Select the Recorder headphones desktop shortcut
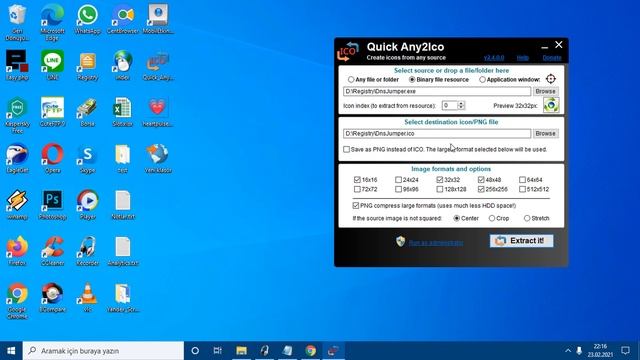This screenshot has width=640, height=360. coord(87,251)
